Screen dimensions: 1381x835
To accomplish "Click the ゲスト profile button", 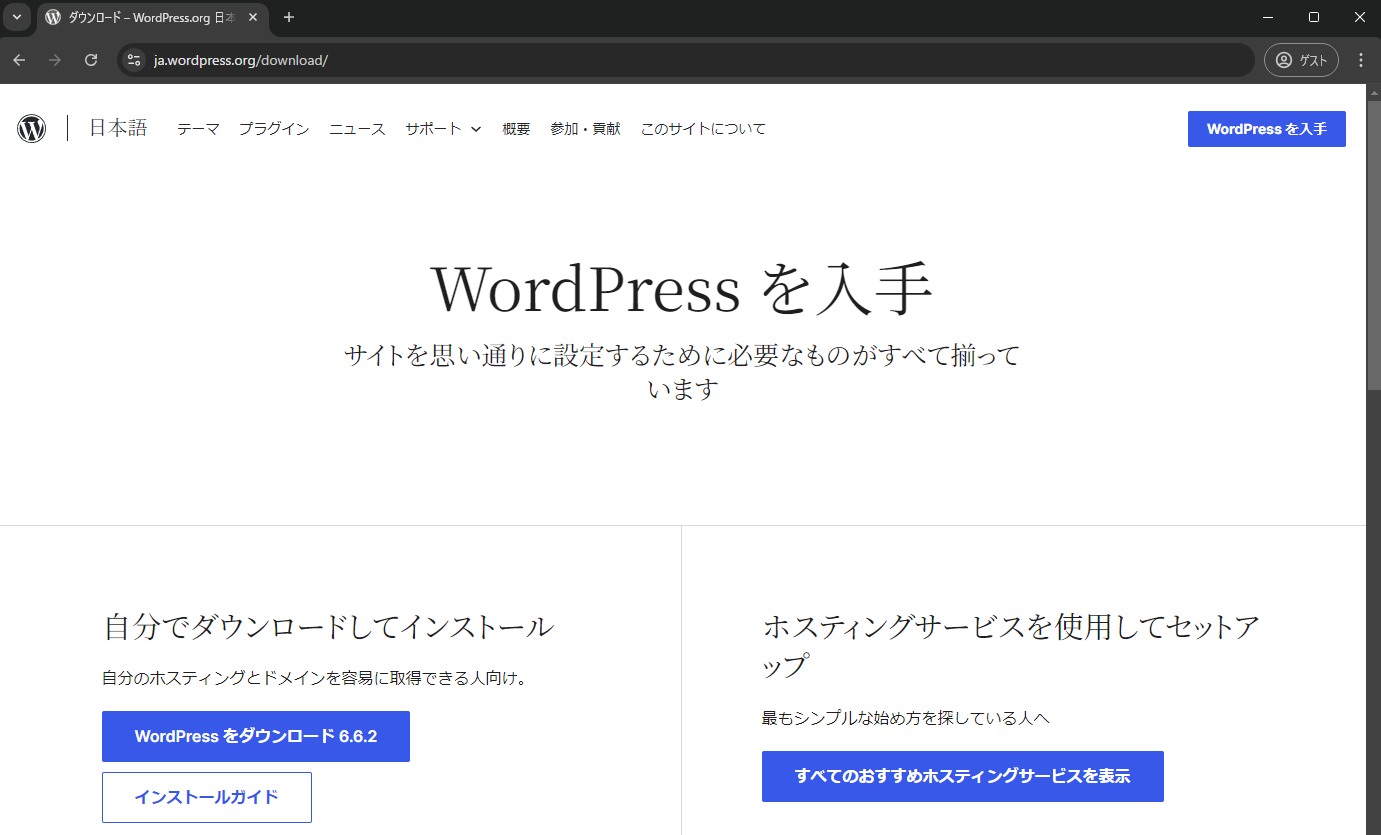I will (x=1301, y=60).
